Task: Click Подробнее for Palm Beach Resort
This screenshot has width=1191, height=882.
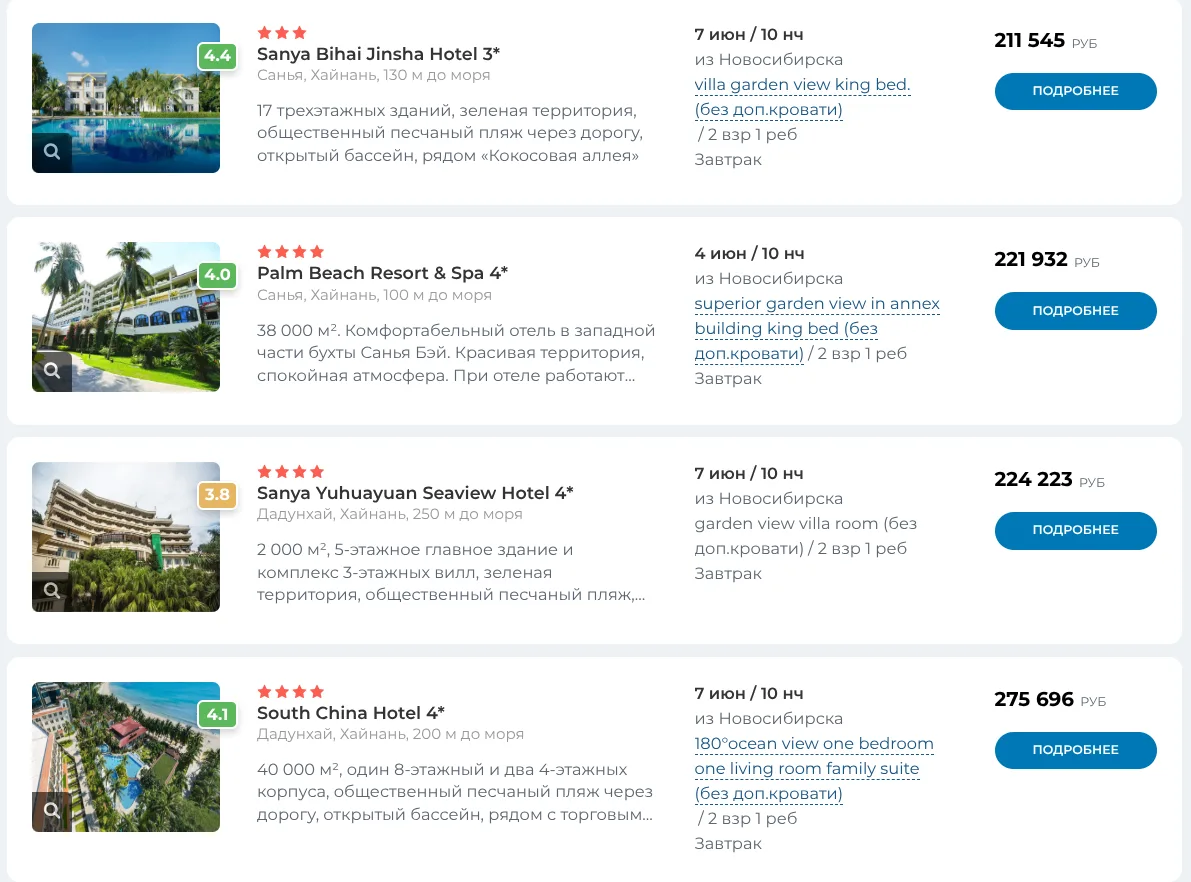Action: pyautogui.click(x=1076, y=311)
